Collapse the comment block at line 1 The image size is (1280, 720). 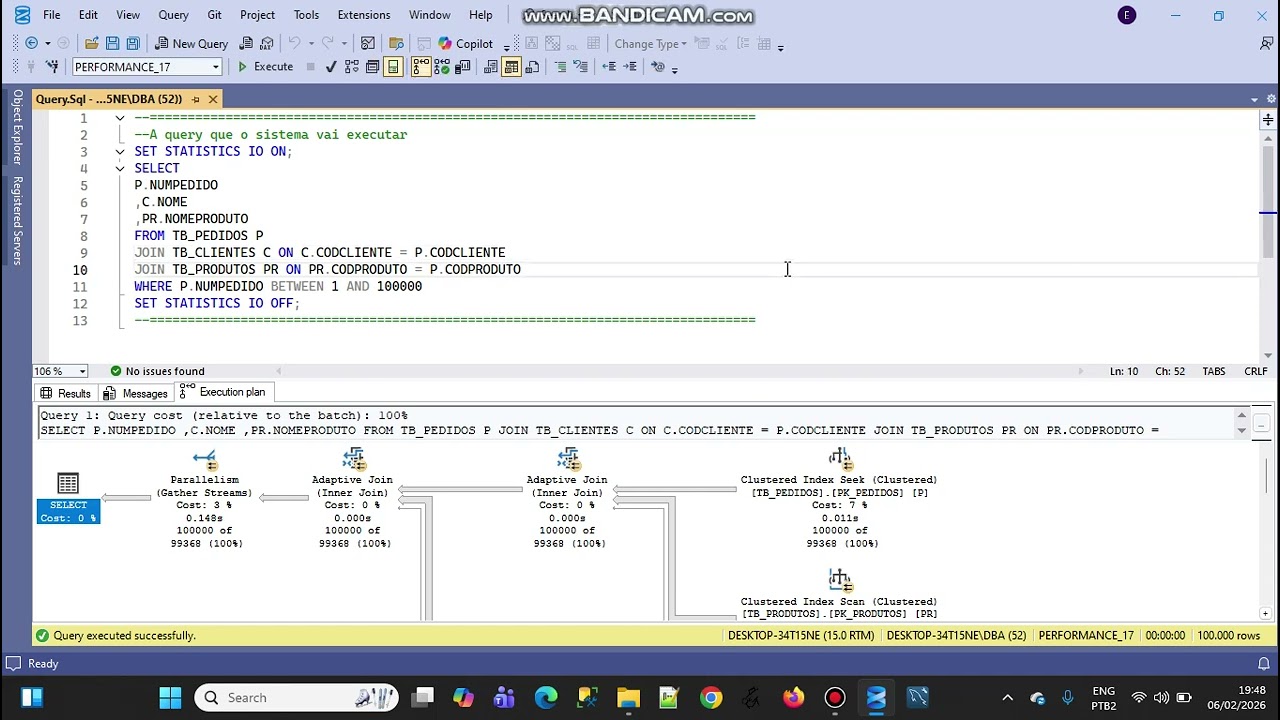(120, 118)
